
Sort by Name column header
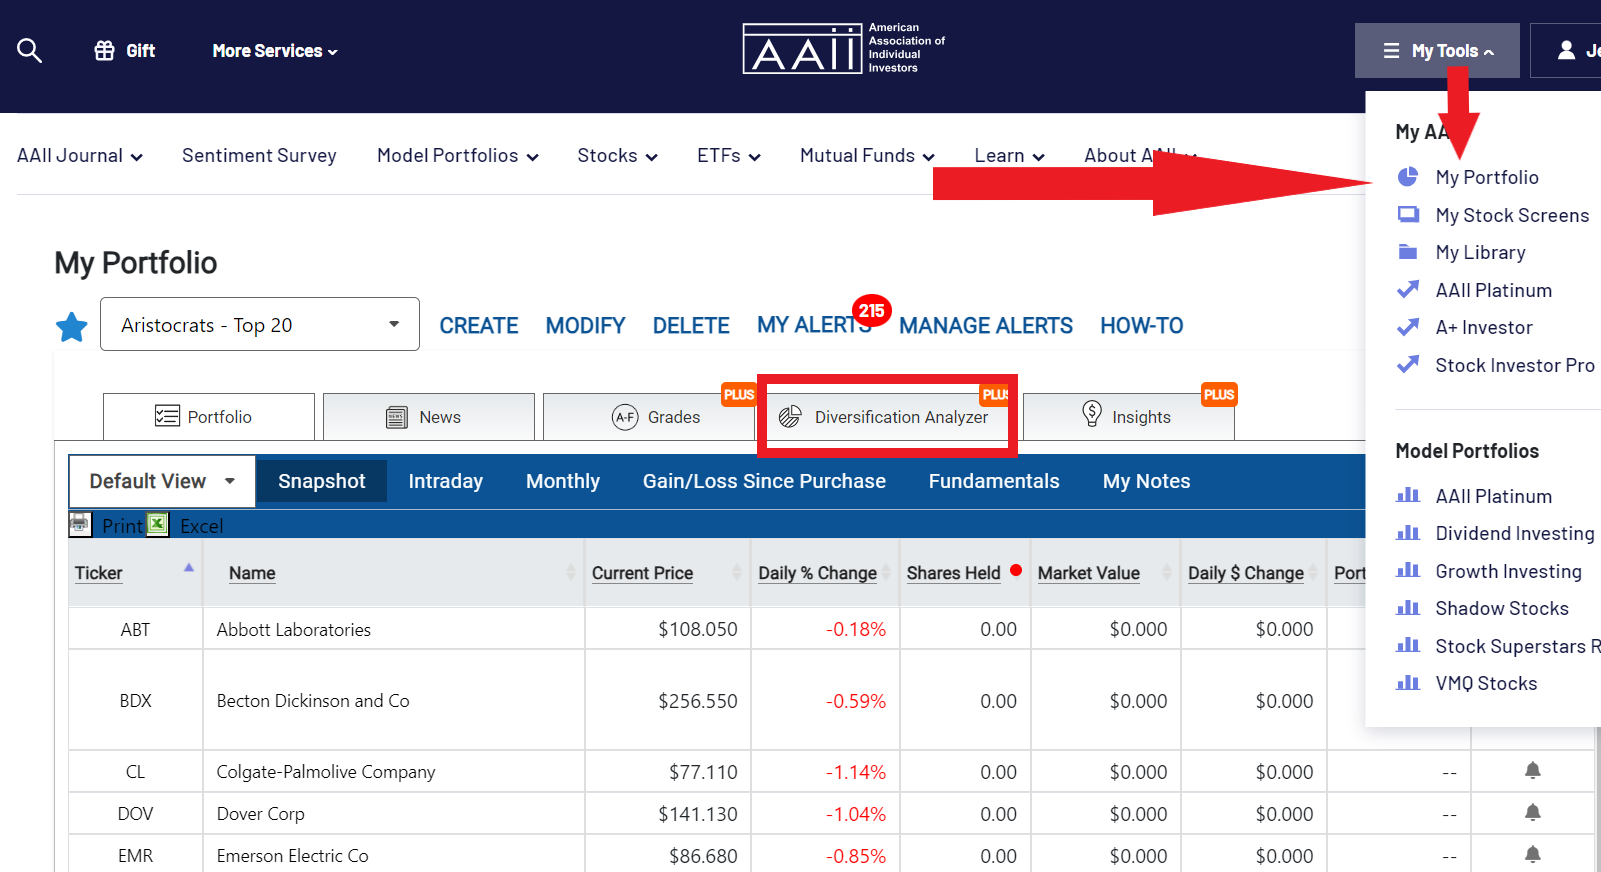tap(252, 573)
